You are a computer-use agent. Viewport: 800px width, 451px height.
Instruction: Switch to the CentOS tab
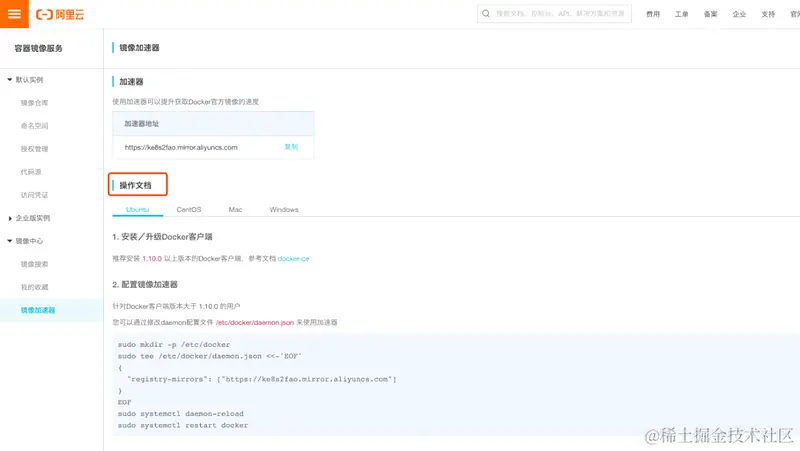point(189,210)
